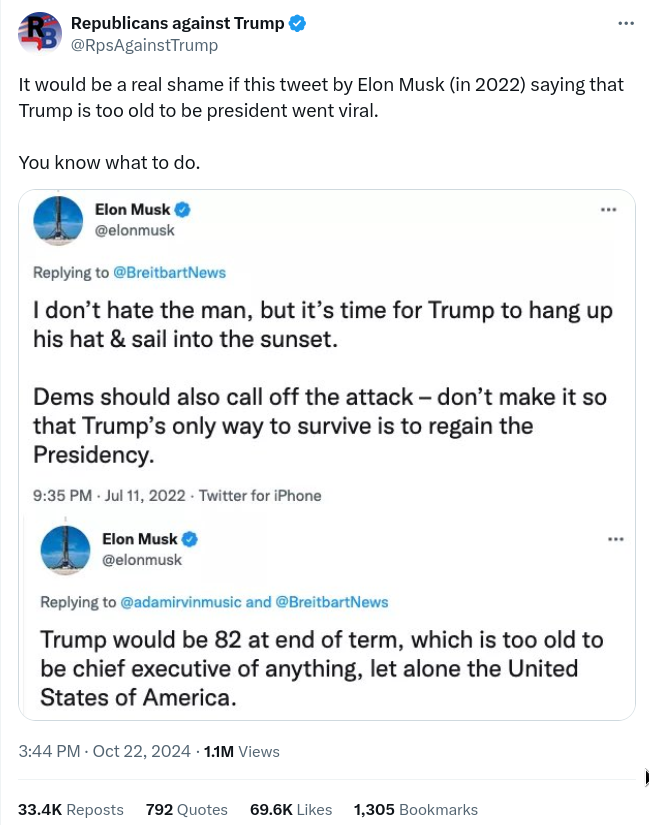Click the Republicans against Trump profile avatar
Viewport: 653px width, 825px height.
point(39,33)
